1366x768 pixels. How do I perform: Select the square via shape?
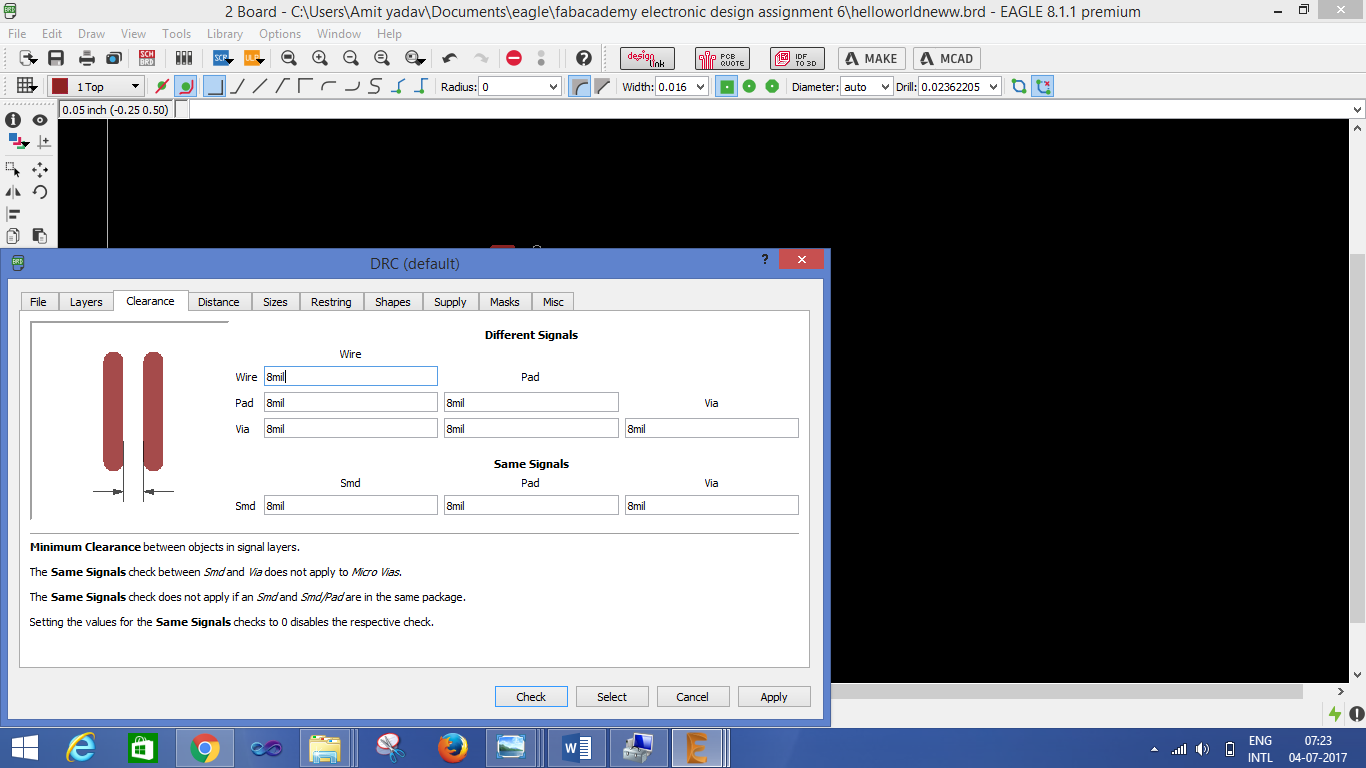(x=727, y=87)
